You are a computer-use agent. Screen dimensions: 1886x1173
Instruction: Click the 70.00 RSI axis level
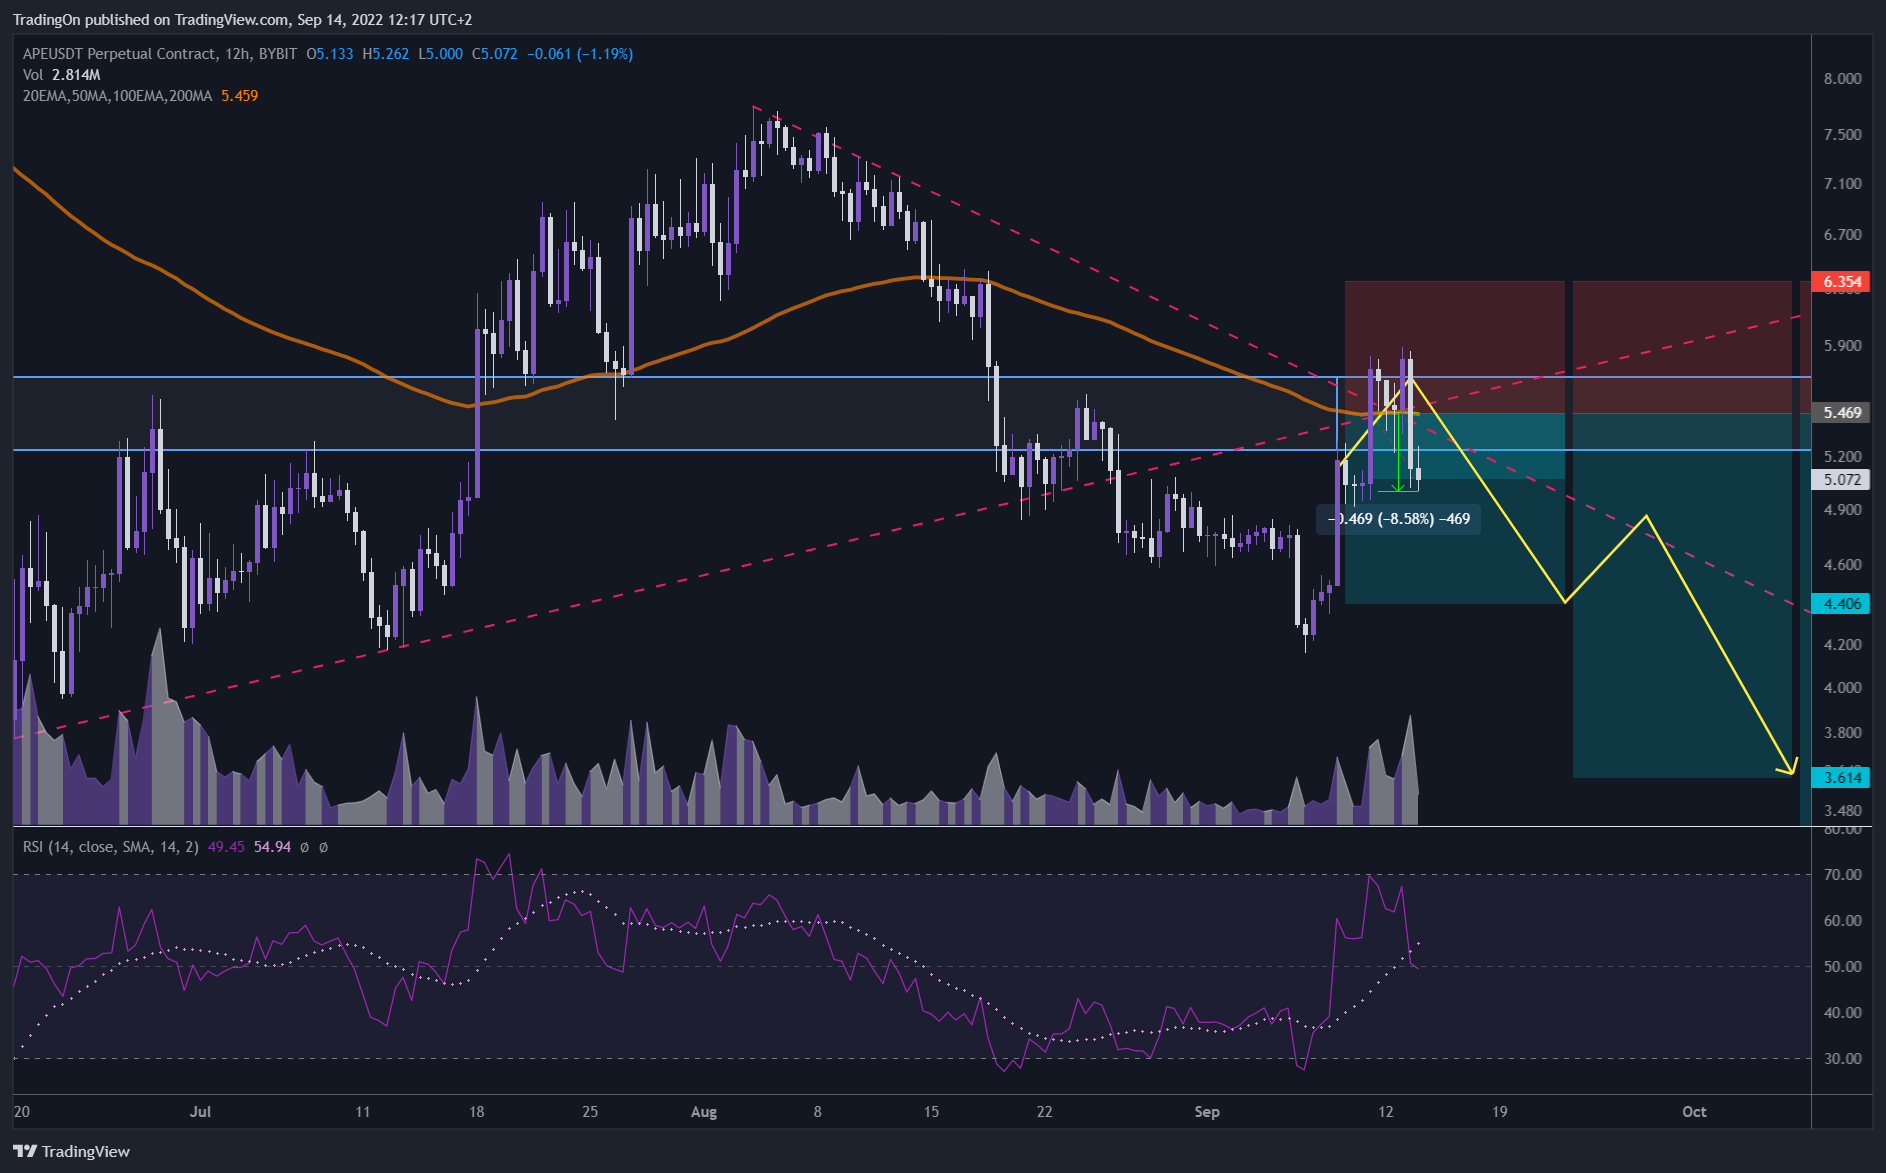1842,875
